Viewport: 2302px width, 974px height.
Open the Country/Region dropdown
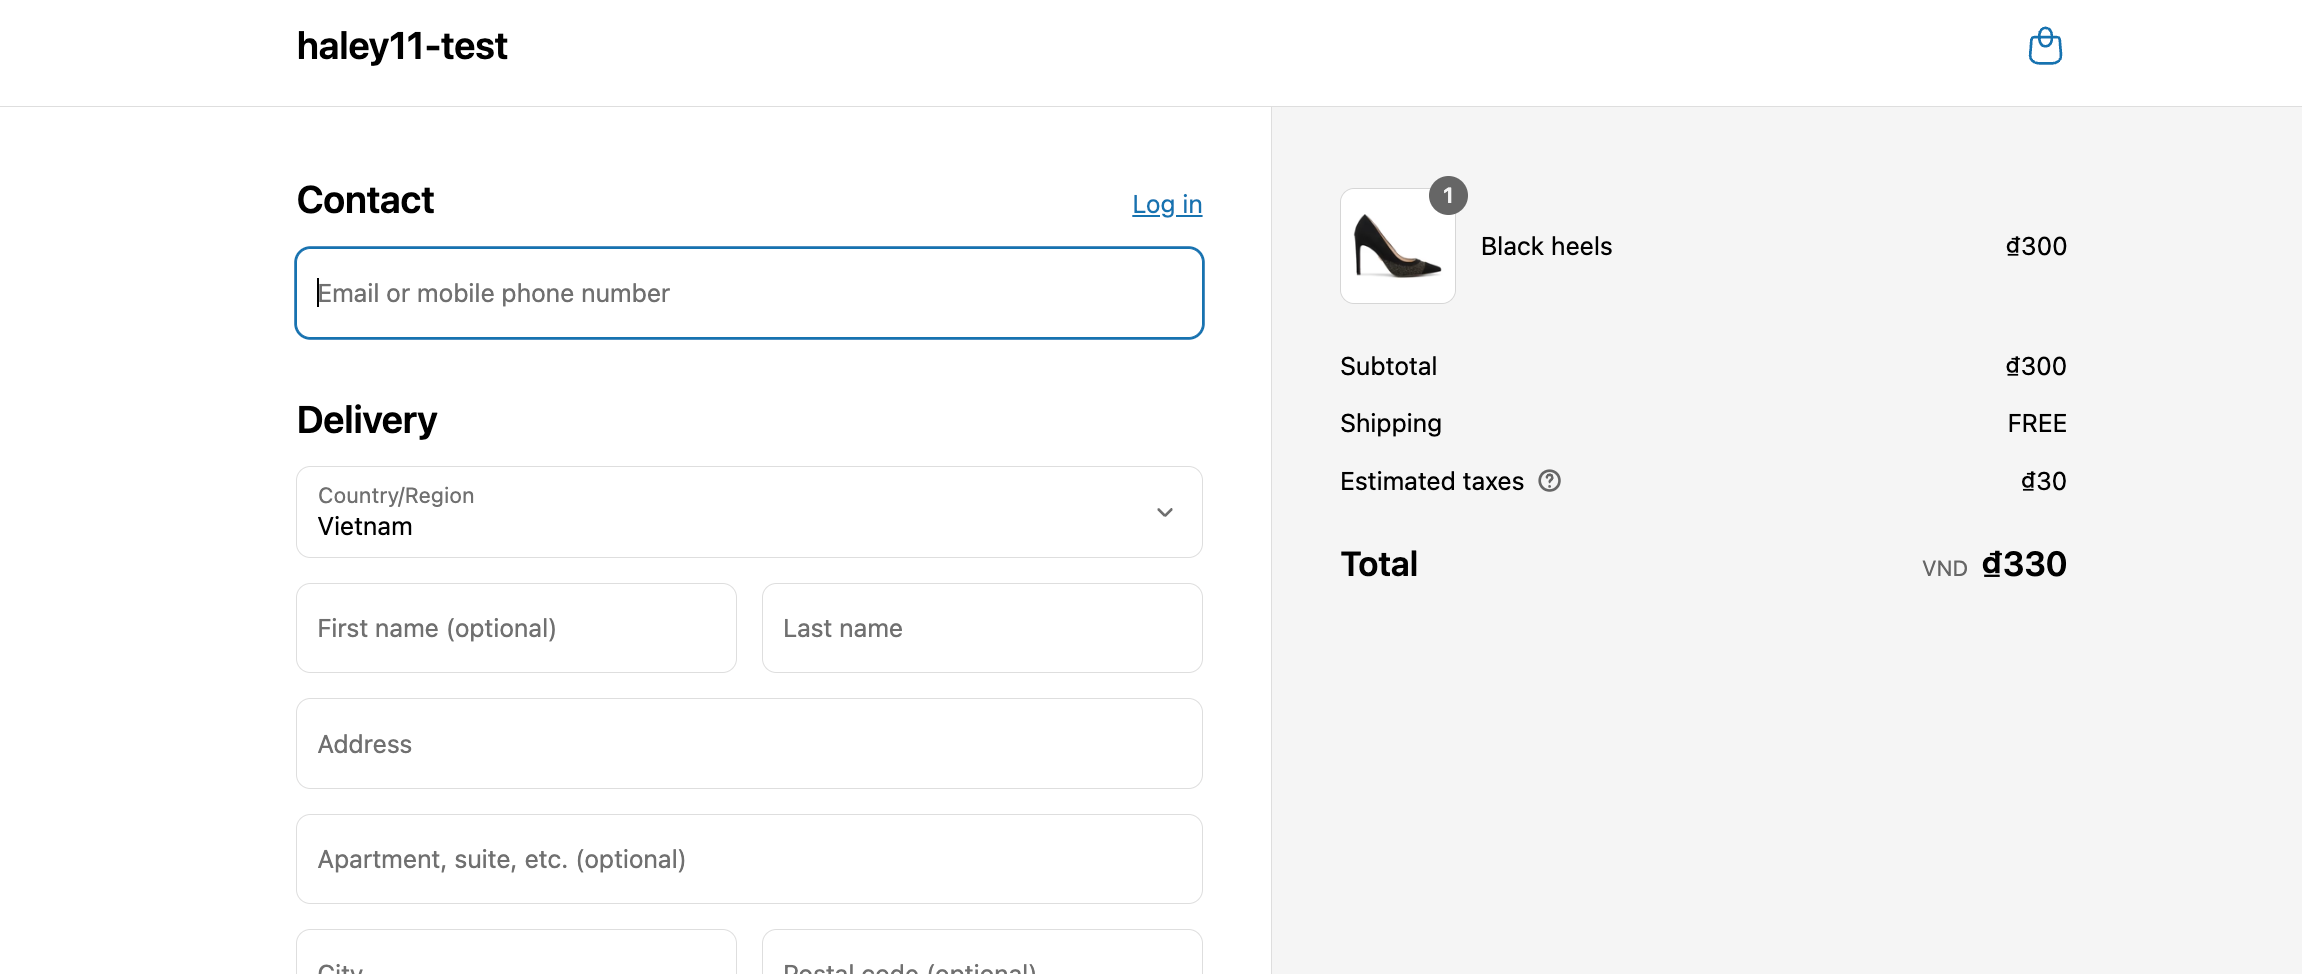[x=749, y=512]
